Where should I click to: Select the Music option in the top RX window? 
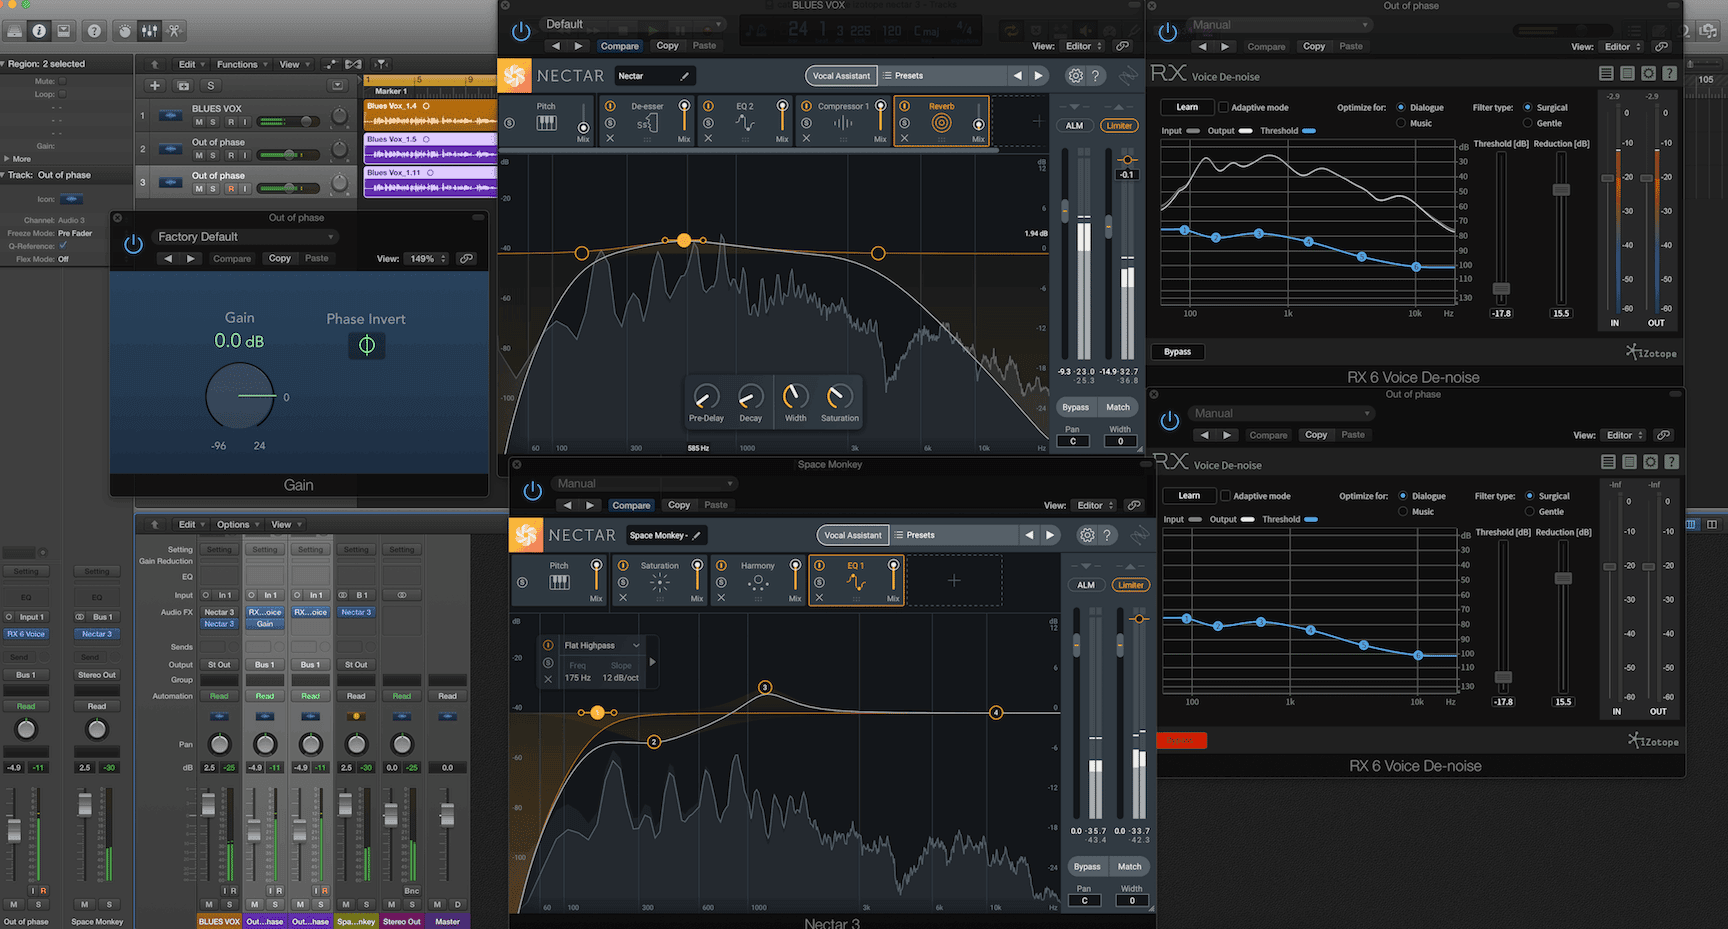[x=1401, y=123]
